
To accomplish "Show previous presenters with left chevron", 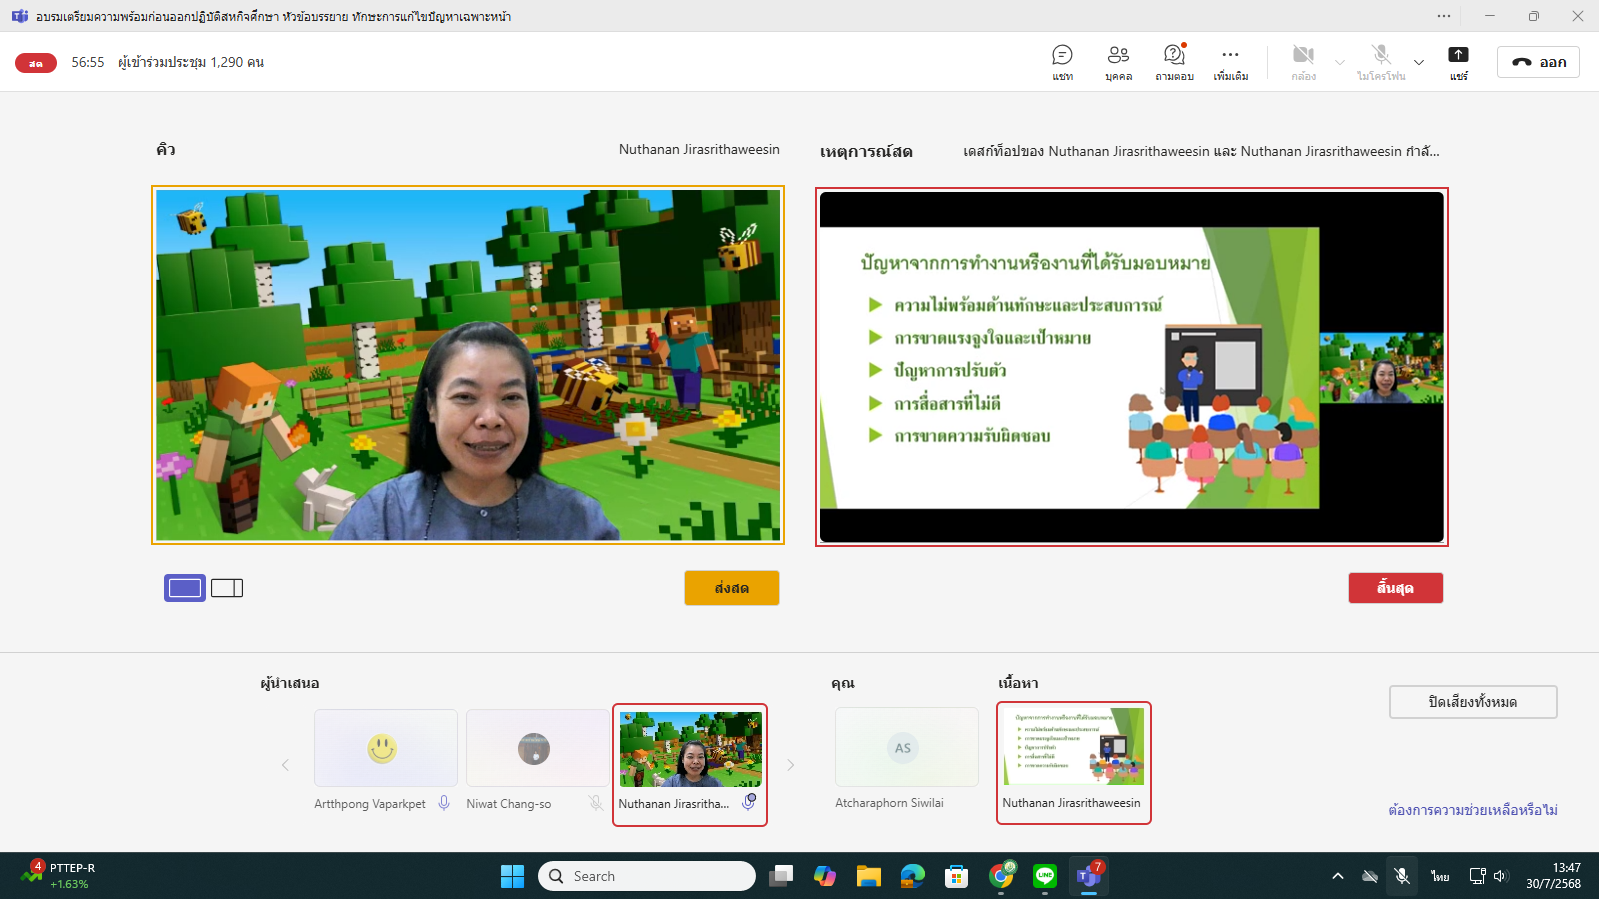I will (285, 765).
